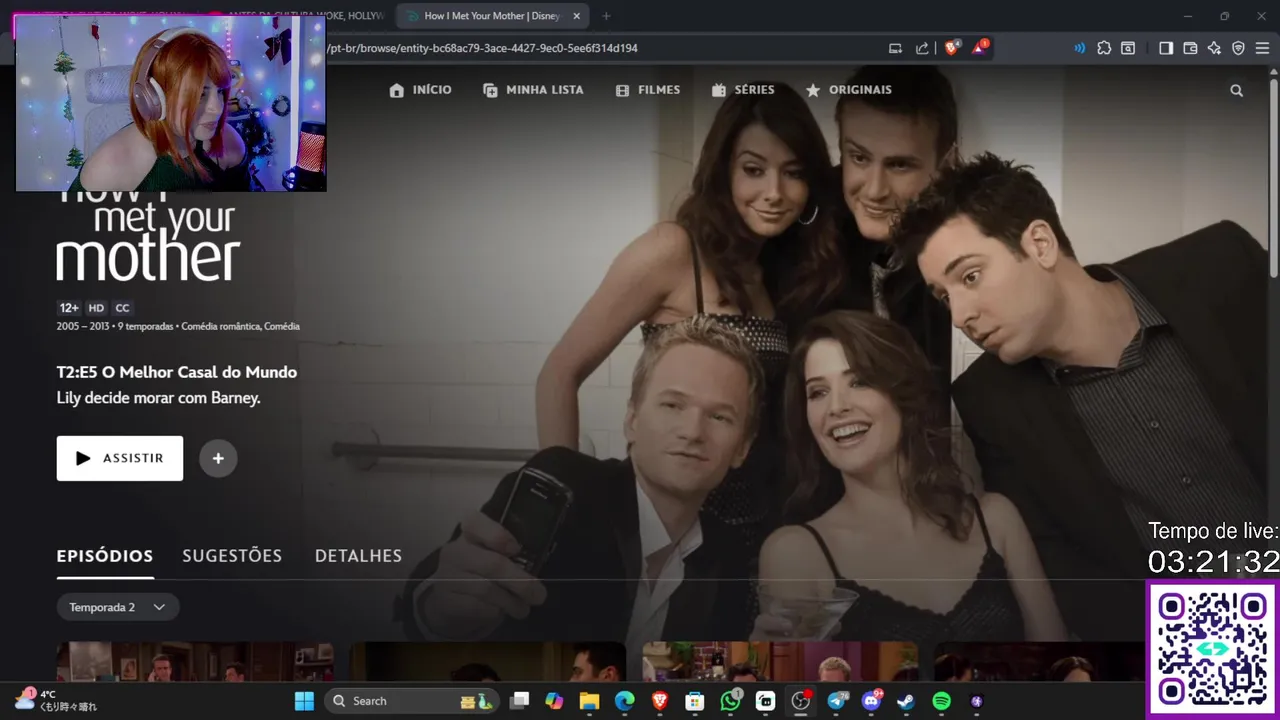Click the page vertical scrollbar
This screenshot has height=720, width=1280.
tap(1274, 180)
